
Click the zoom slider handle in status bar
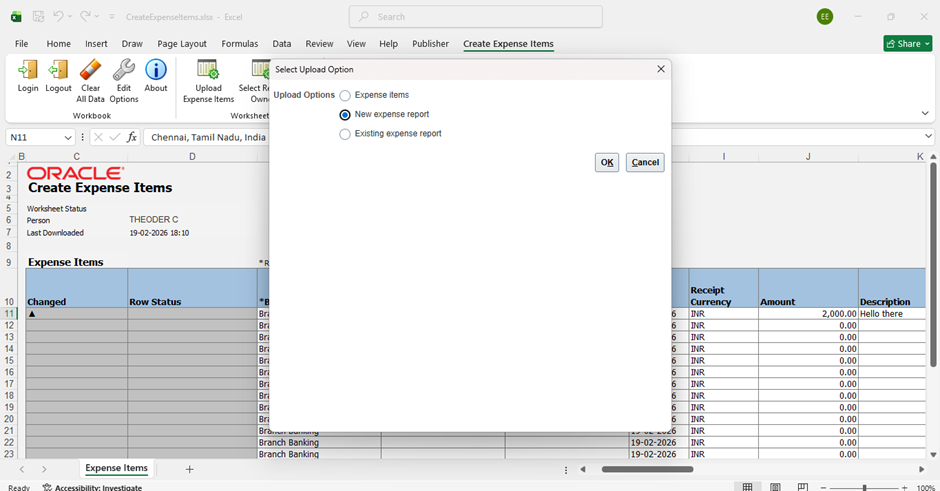(864, 488)
